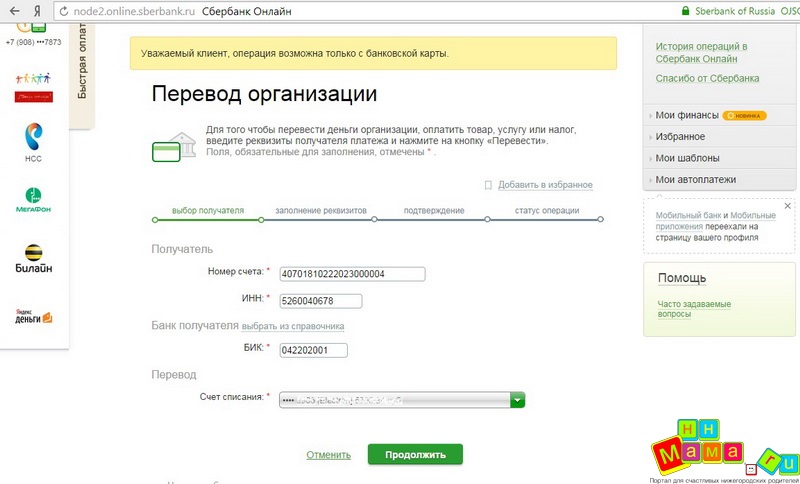This screenshot has width=800, height=484.
Task: Click the Сбербанк Онлайн page title in address bar
Action: point(246,11)
